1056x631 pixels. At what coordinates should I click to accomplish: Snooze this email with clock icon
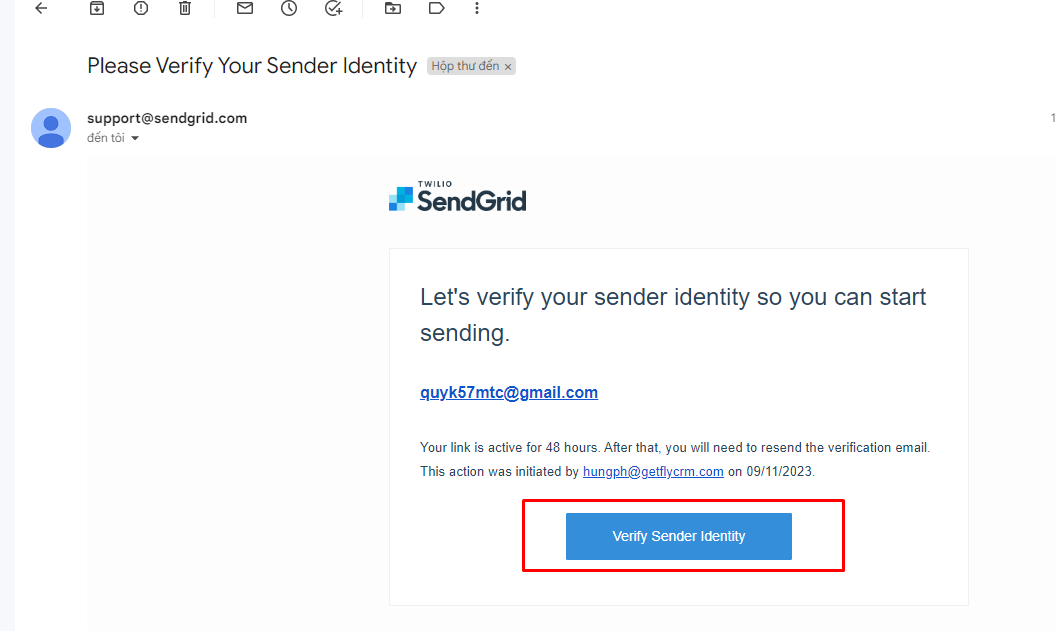point(289,8)
